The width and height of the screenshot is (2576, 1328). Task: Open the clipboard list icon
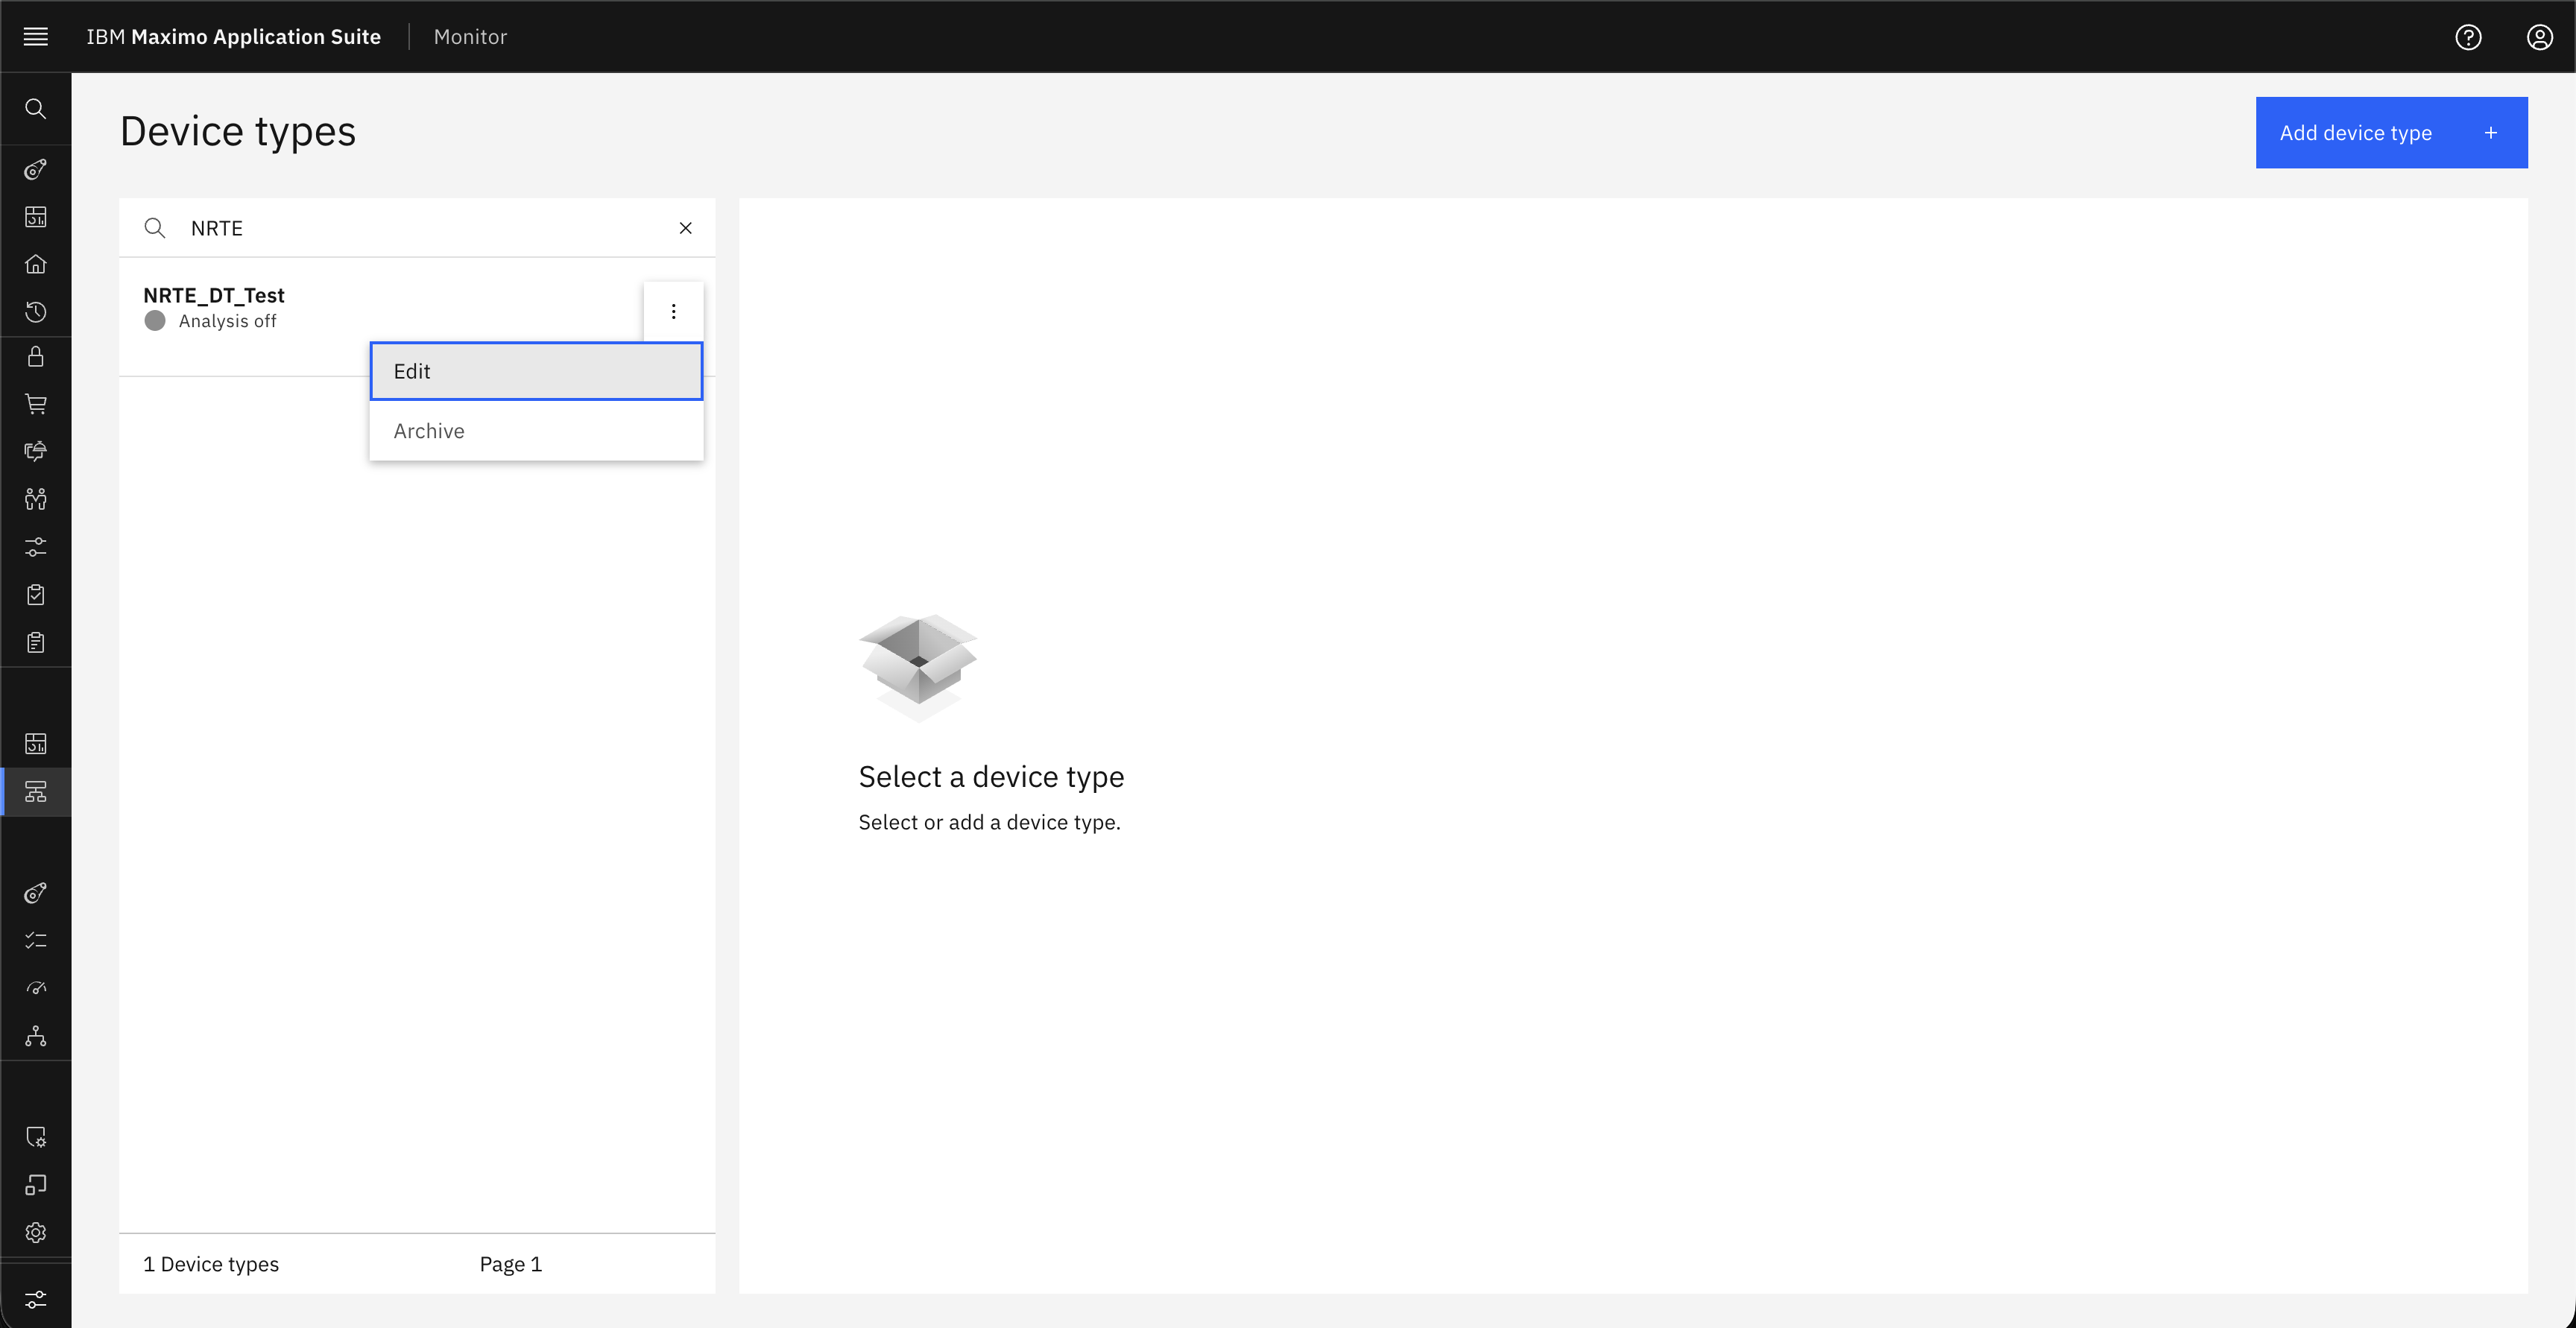[x=35, y=642]
